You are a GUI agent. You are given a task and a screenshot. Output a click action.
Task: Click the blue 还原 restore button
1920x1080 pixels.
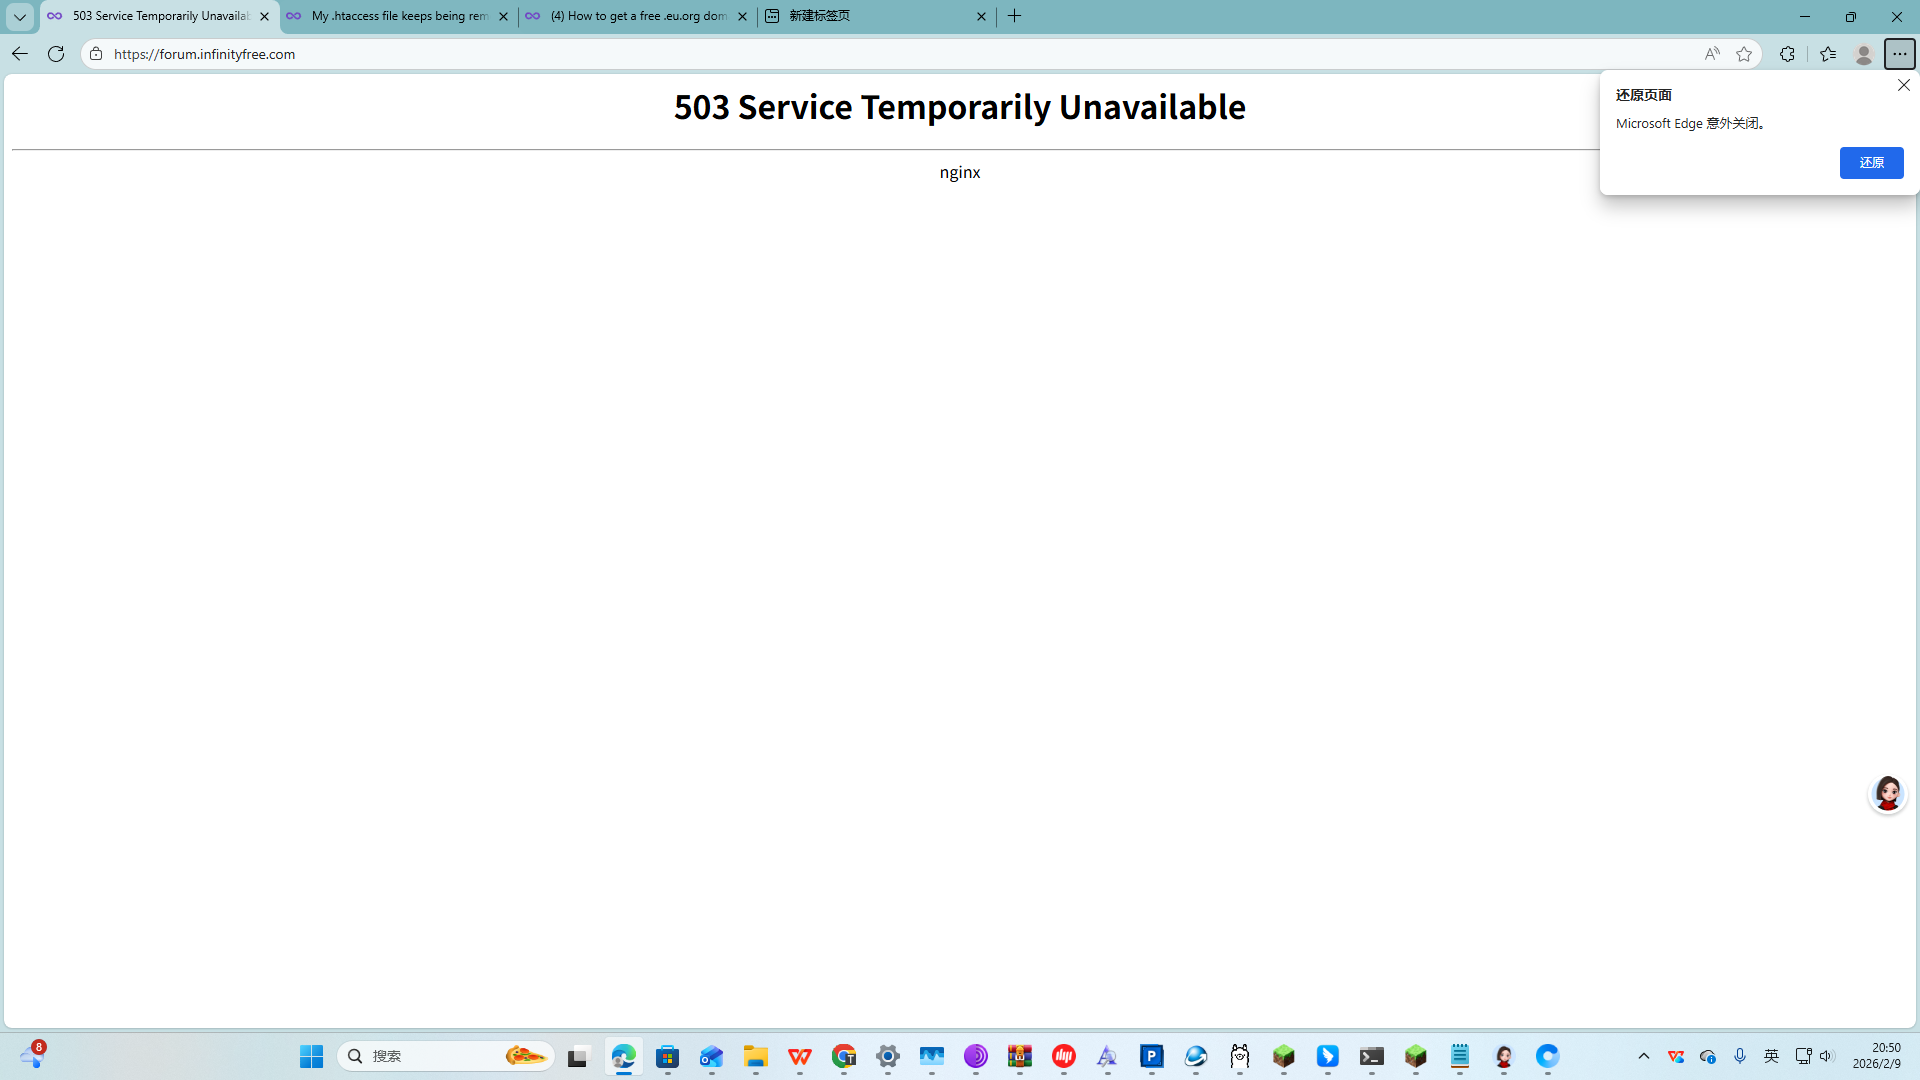point(1871,163)
